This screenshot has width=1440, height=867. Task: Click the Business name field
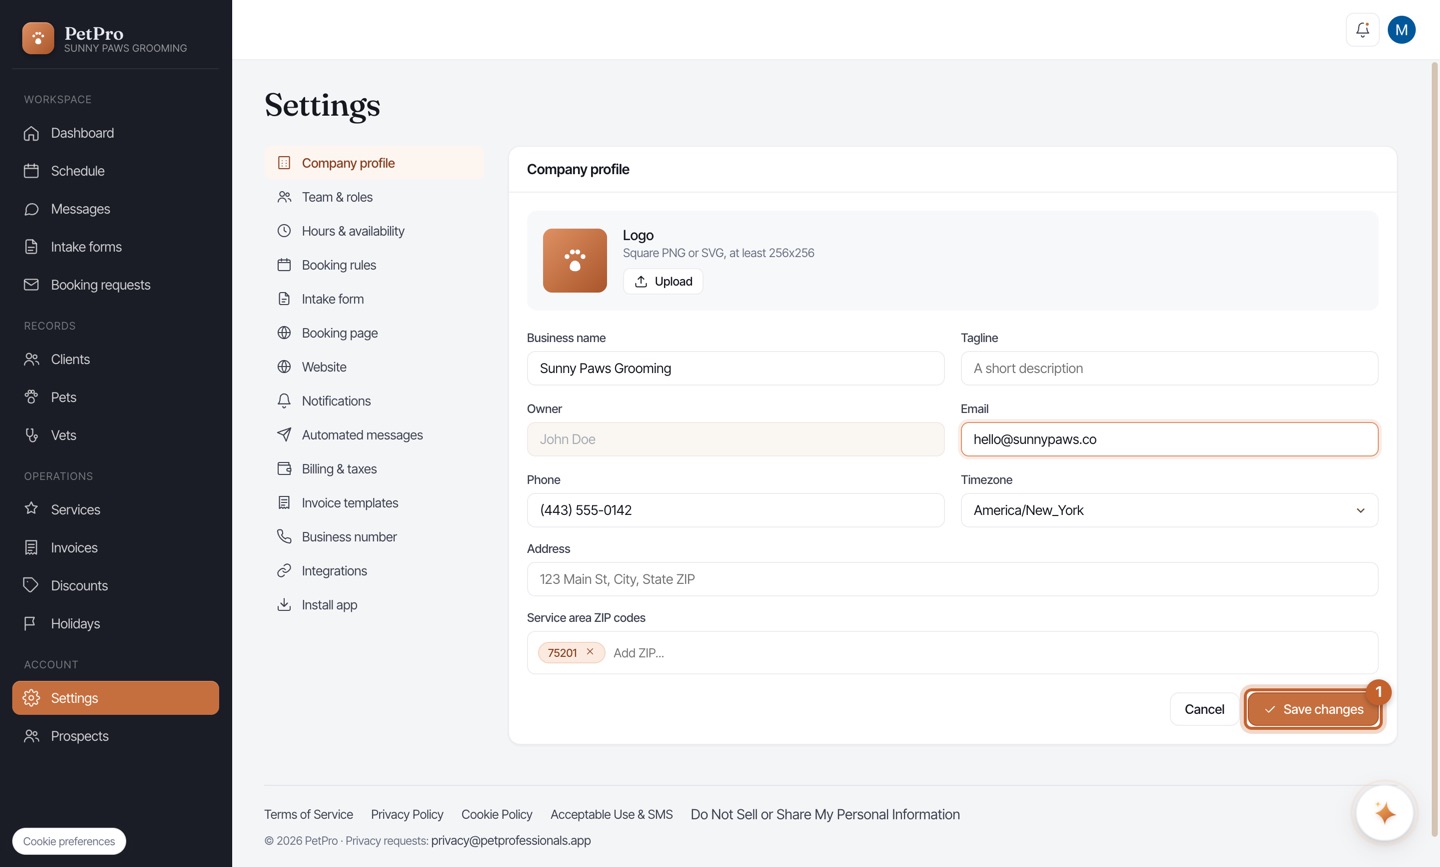click(735, 368)
